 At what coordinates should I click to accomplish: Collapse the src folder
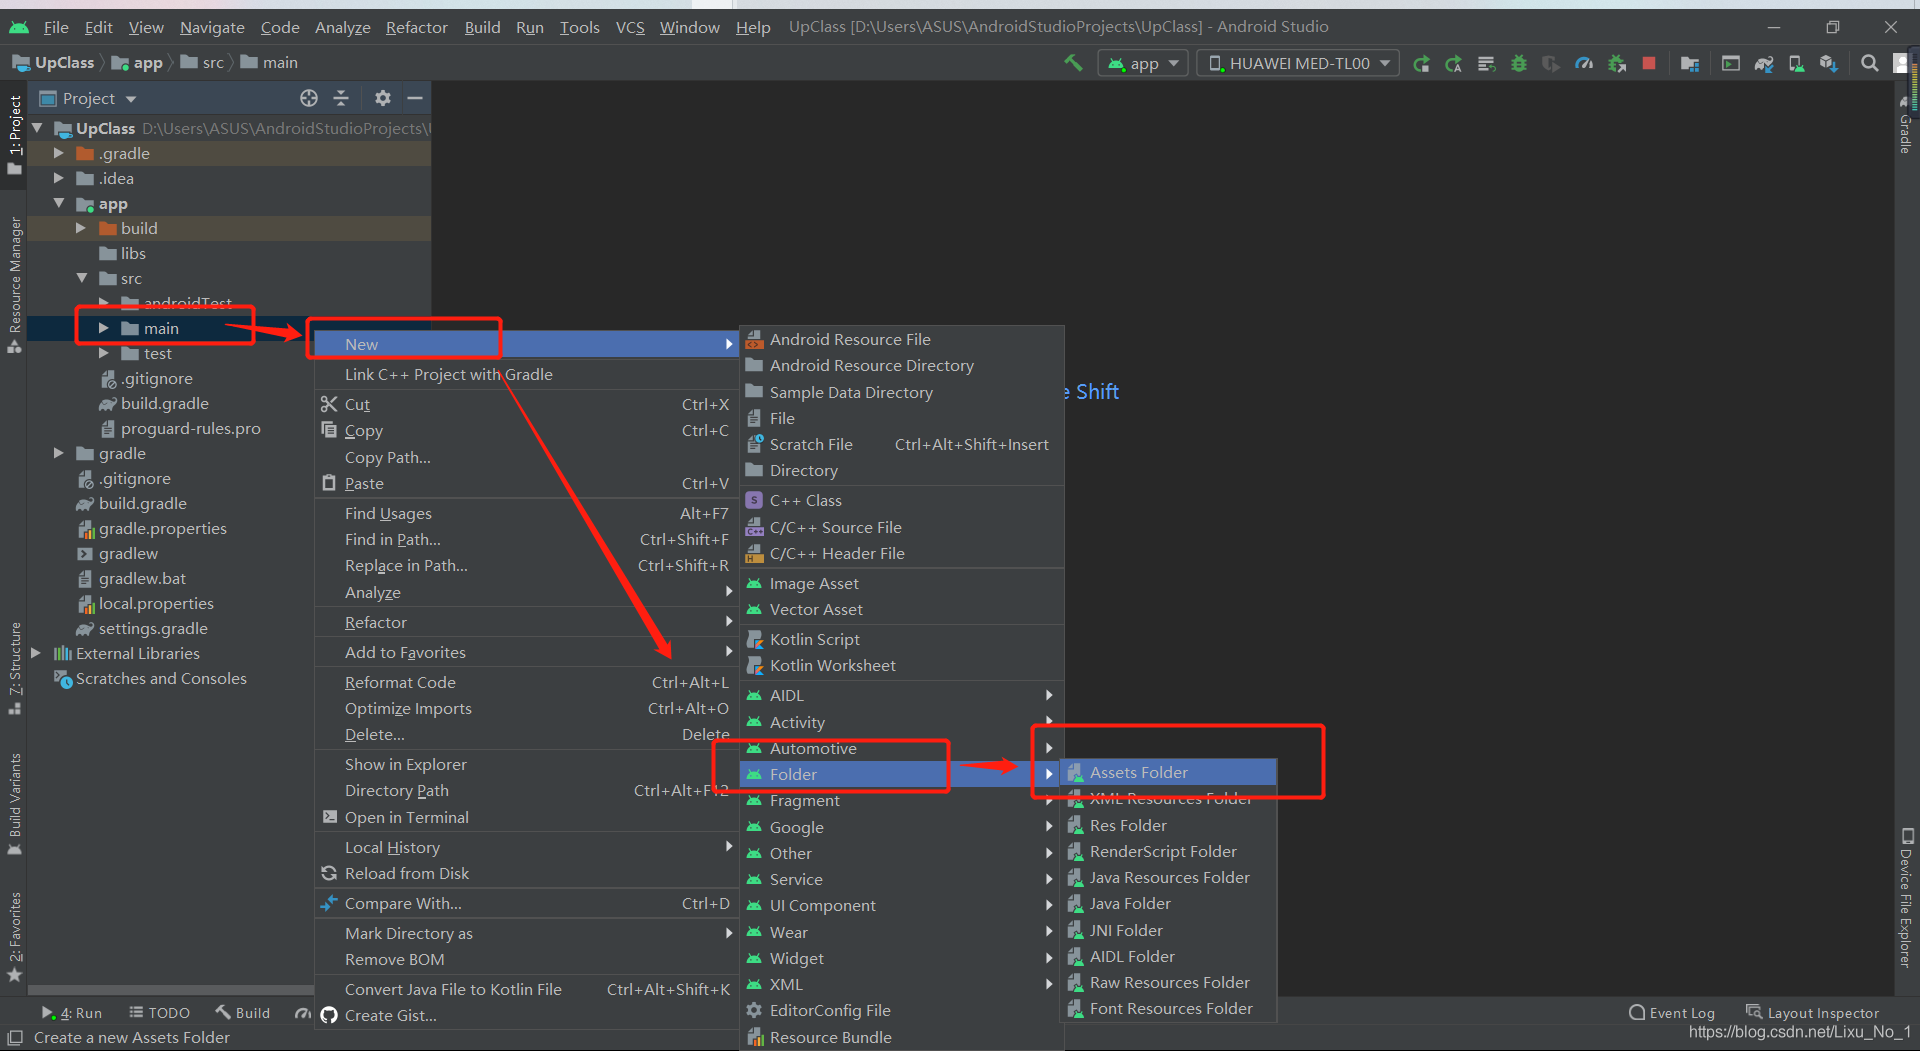pos(81,278)
